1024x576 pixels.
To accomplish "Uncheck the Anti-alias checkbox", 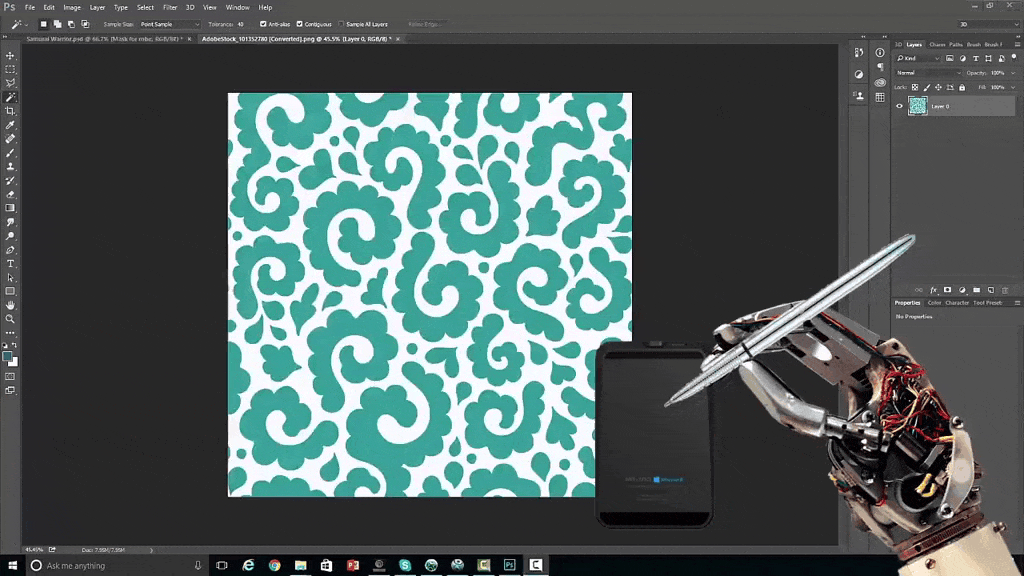I will pyautogui.click(x=263, y=24).
